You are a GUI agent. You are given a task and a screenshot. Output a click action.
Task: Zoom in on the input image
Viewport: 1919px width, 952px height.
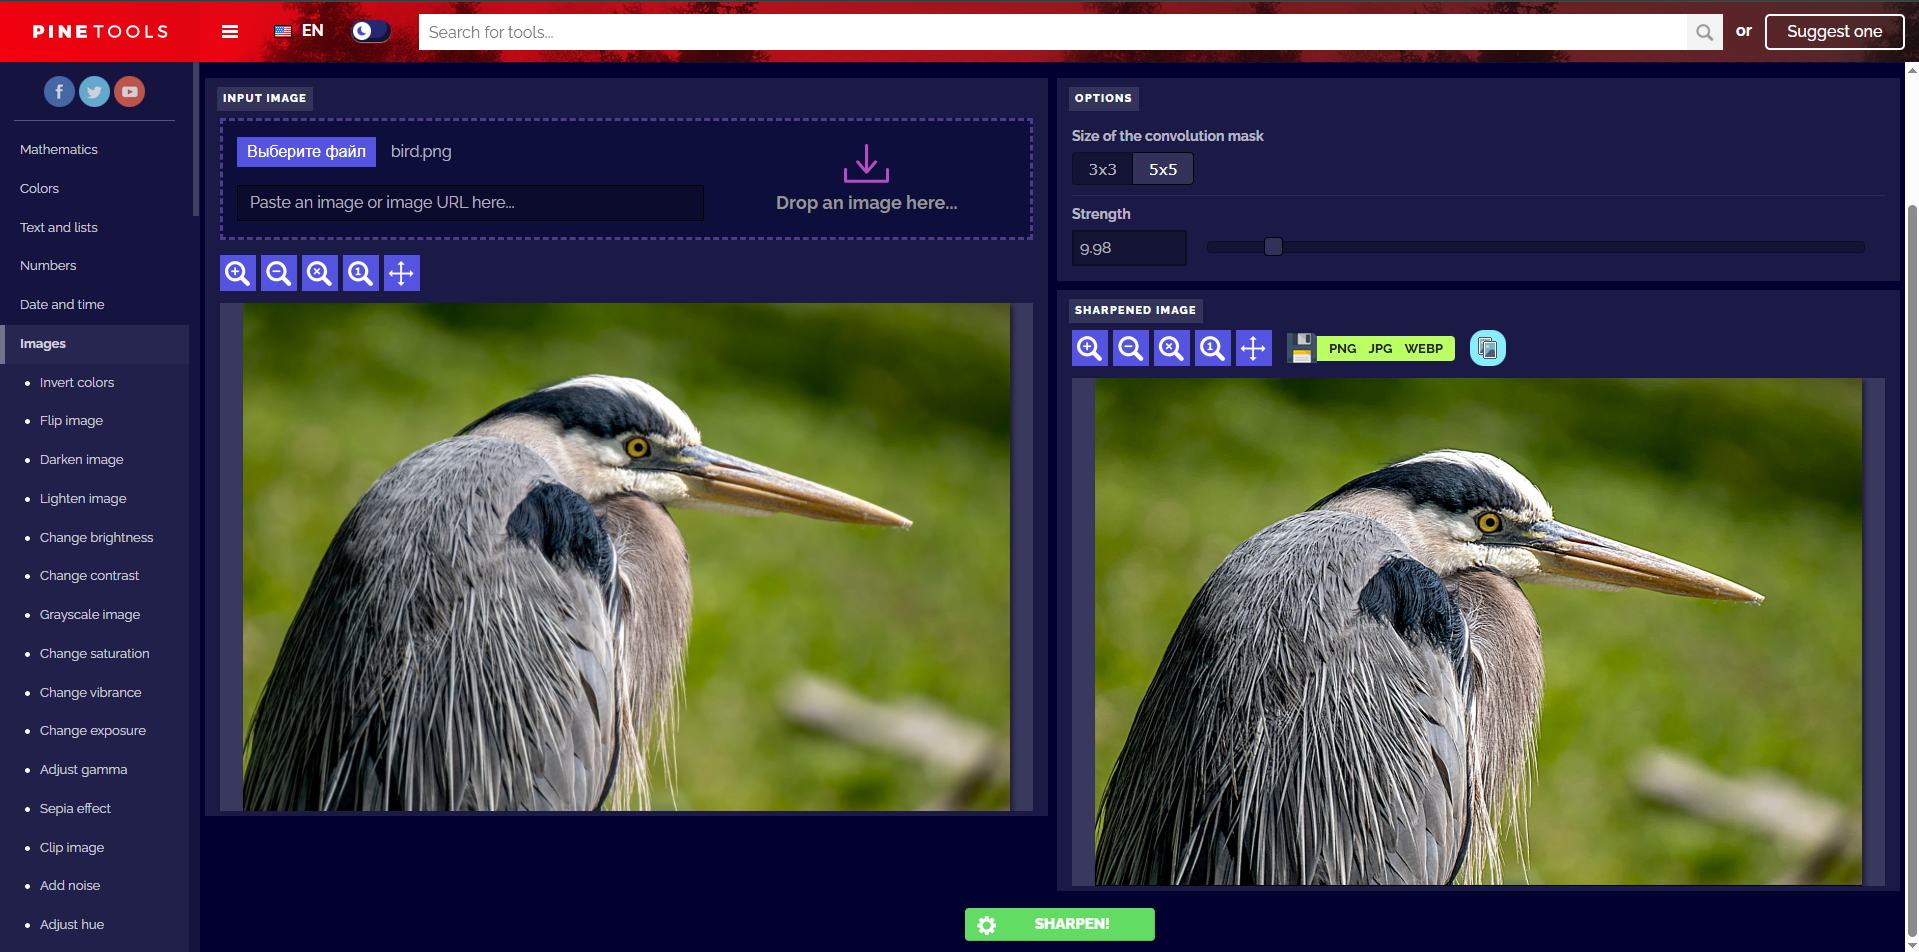[237, 272]
